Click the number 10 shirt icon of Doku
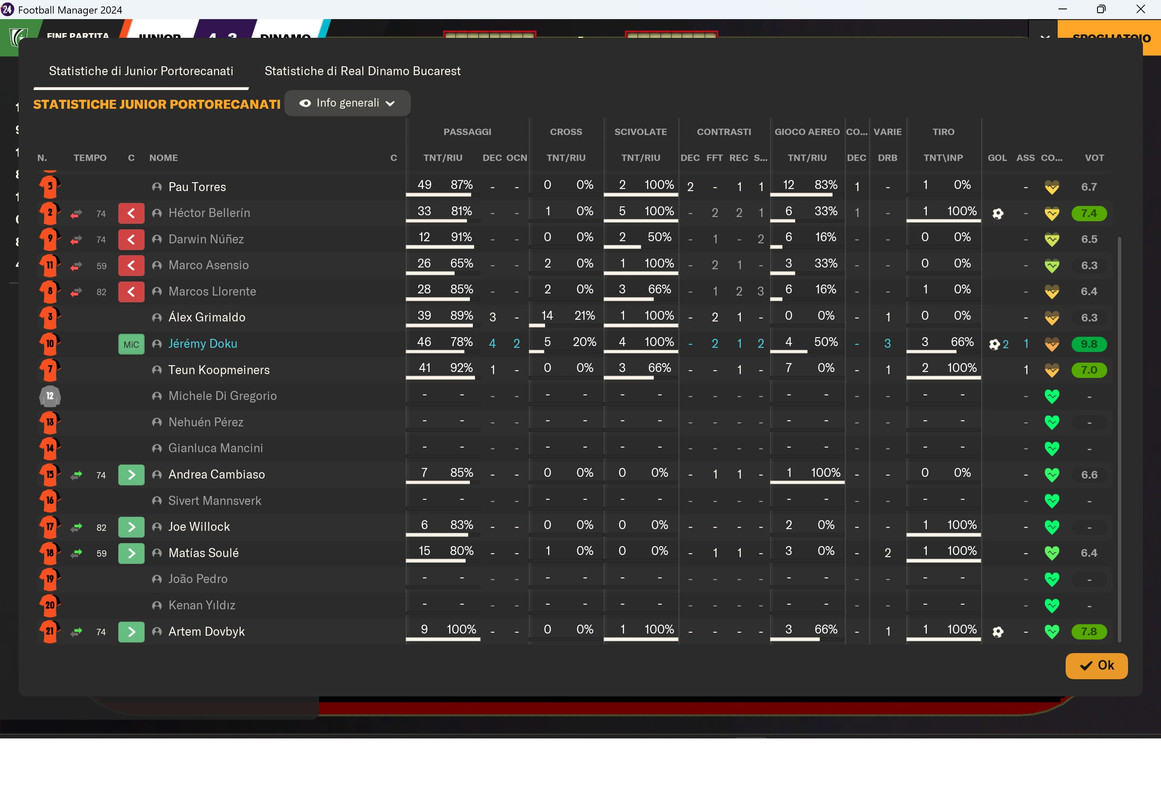This screenshot has height=800, width=1161. (x=50, y=344)
